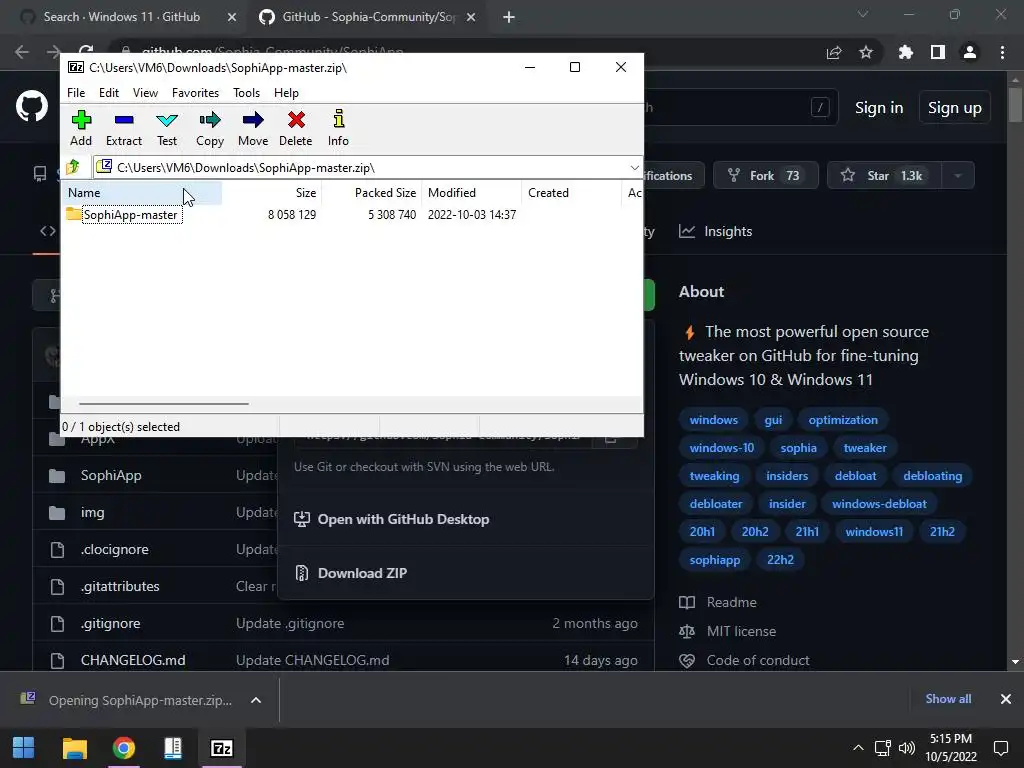Image resolution: width=1024 pixels, height=768 pixels.
Task: Star the repository on GitHub
Action: click(x=884, y=176)
